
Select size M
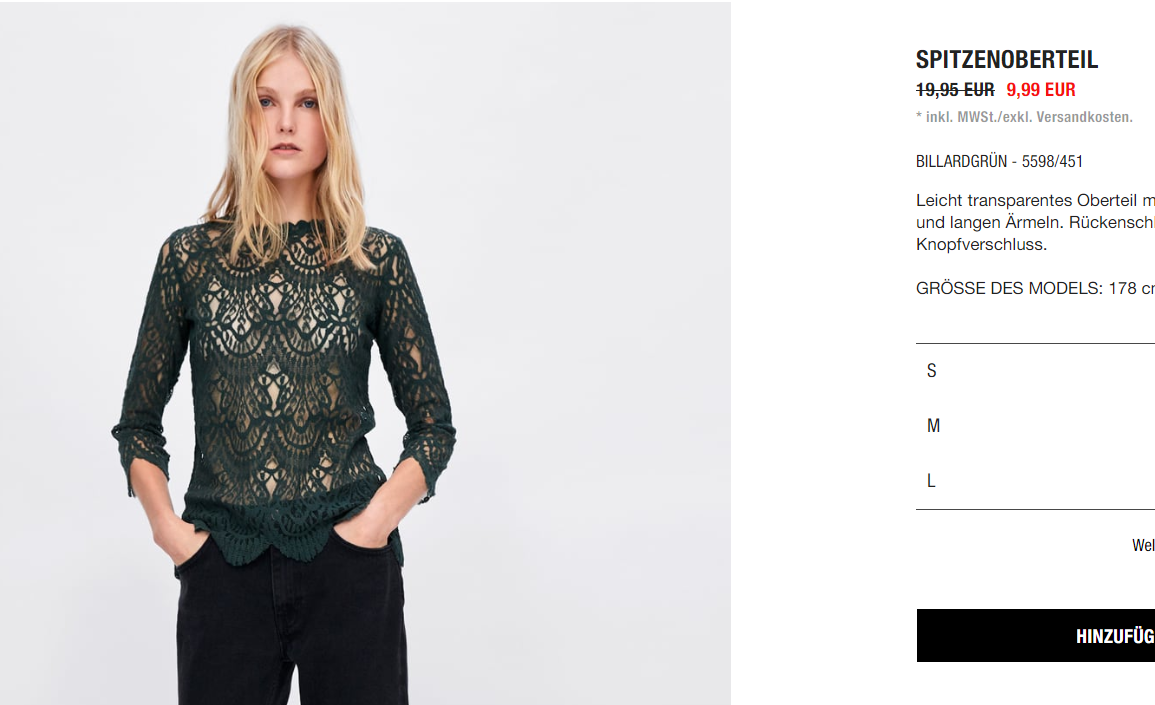pyautogui.click(x=1035, y=426)
